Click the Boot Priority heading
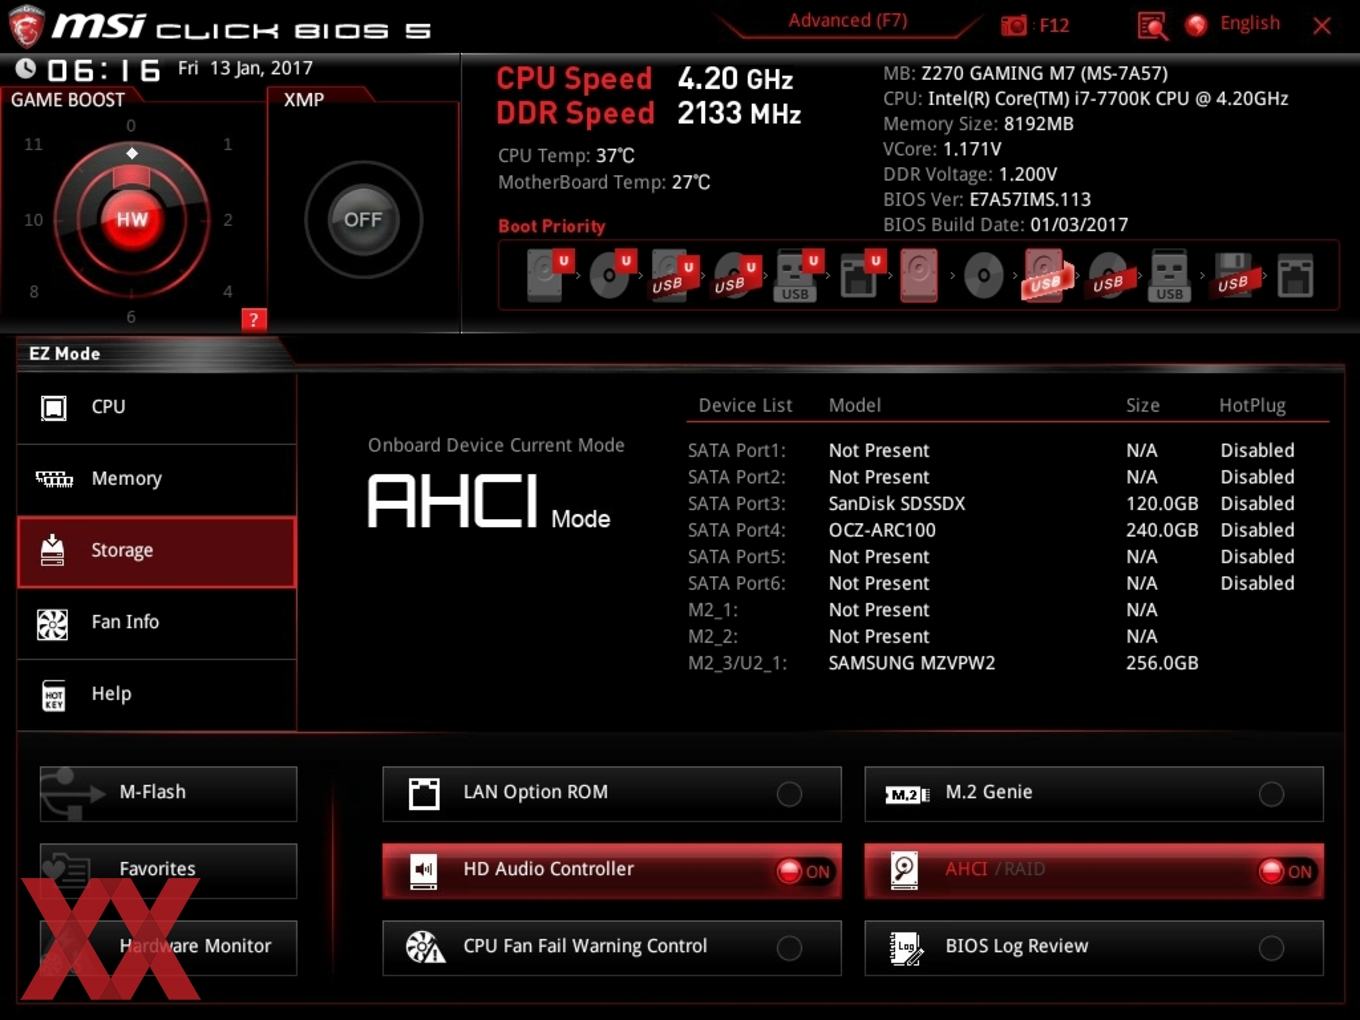This screenshot has height=1020, width=1360. [552, 226]
